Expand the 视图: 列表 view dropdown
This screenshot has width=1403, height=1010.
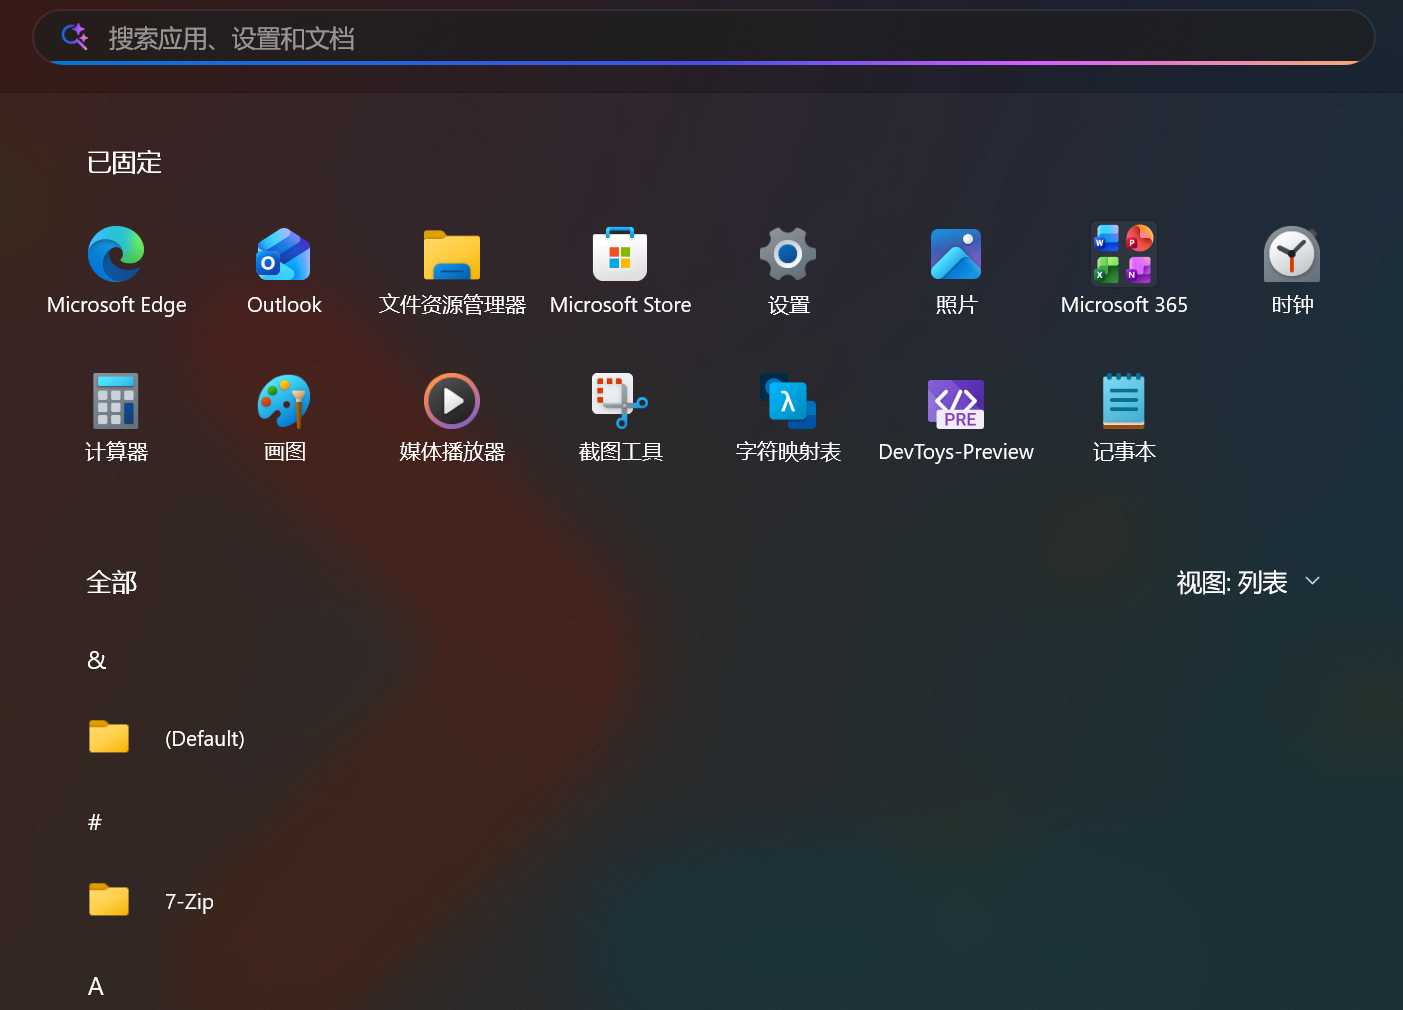click(x=1249, y=582)
